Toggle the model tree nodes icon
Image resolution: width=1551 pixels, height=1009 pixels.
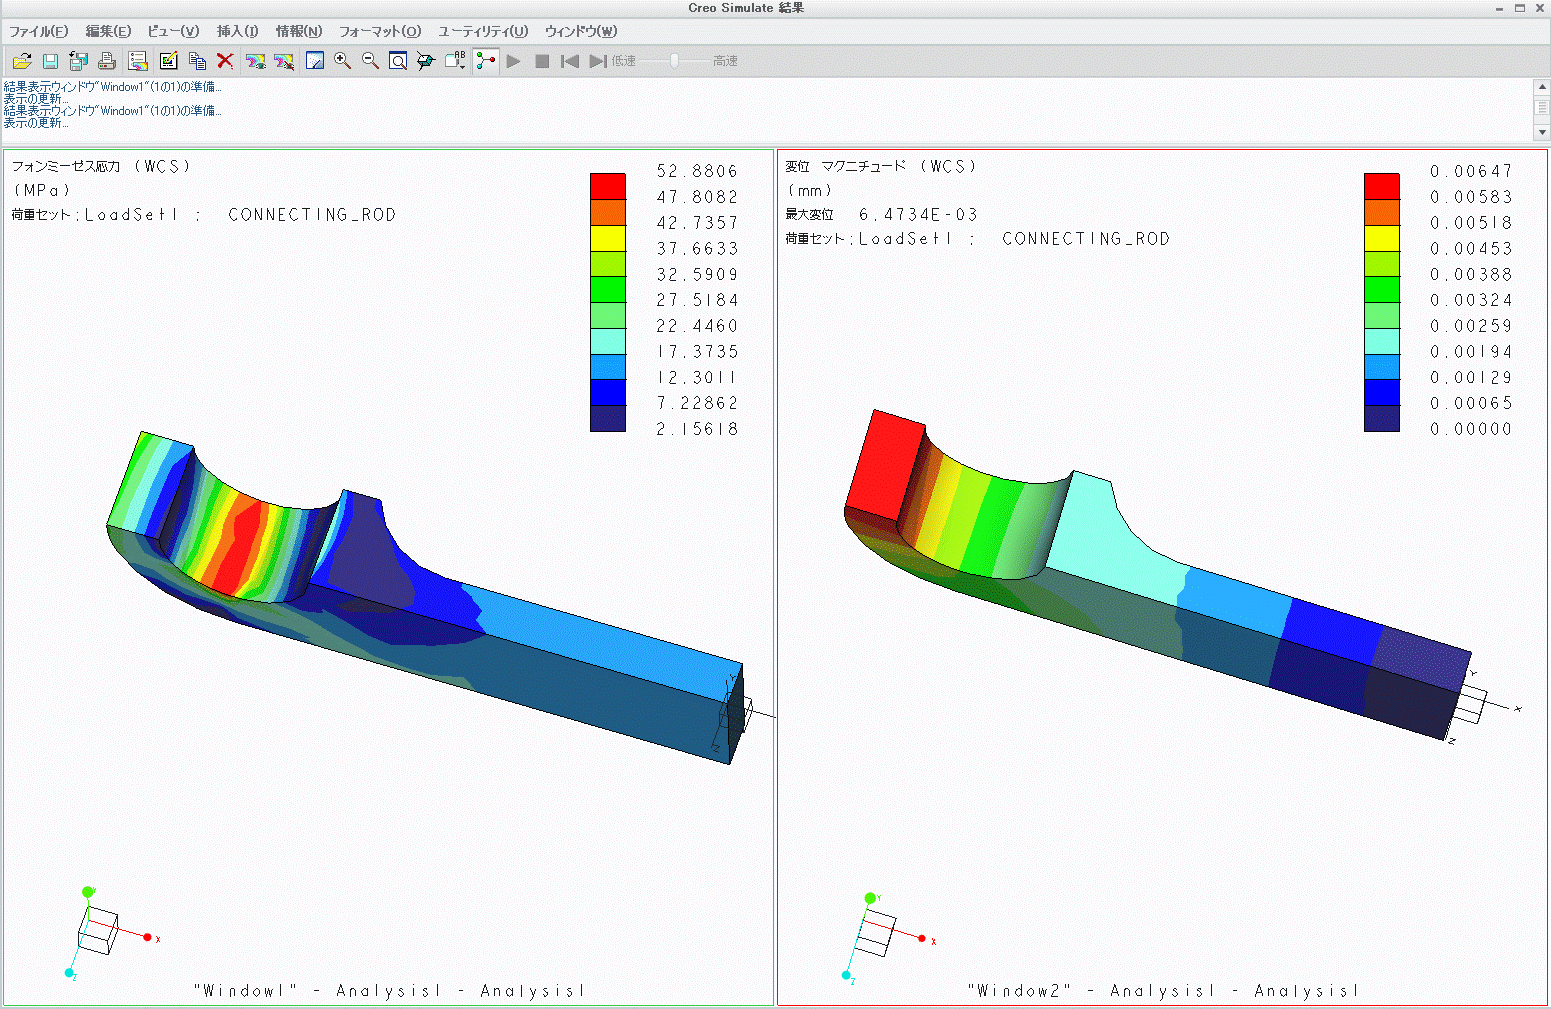(x=486, y=61)
